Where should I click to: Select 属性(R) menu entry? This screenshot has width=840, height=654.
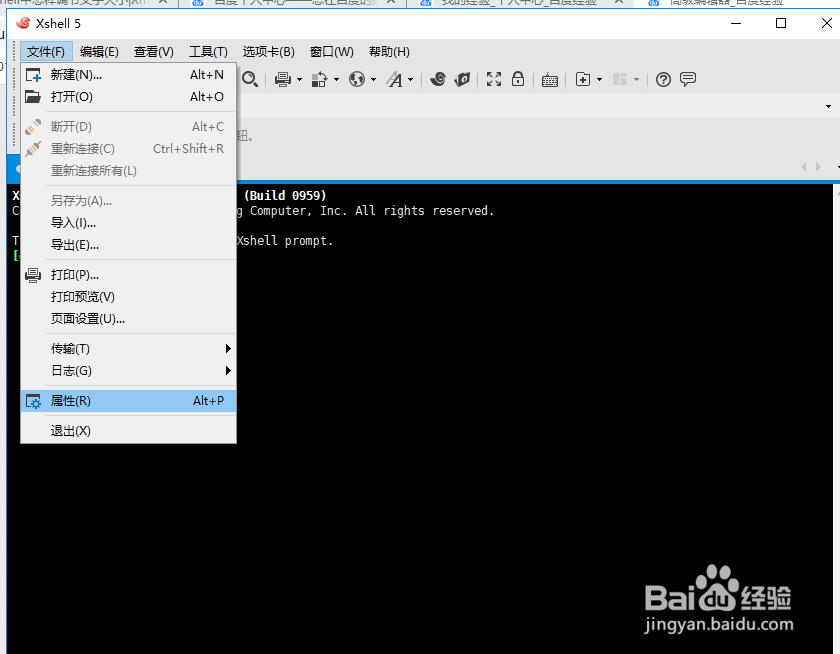coord(129,401)
